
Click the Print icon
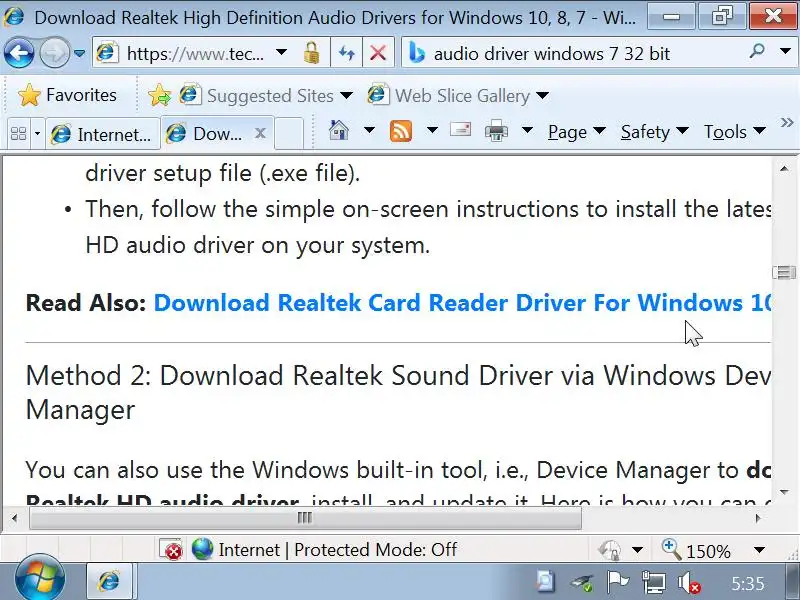pos(496,131)
